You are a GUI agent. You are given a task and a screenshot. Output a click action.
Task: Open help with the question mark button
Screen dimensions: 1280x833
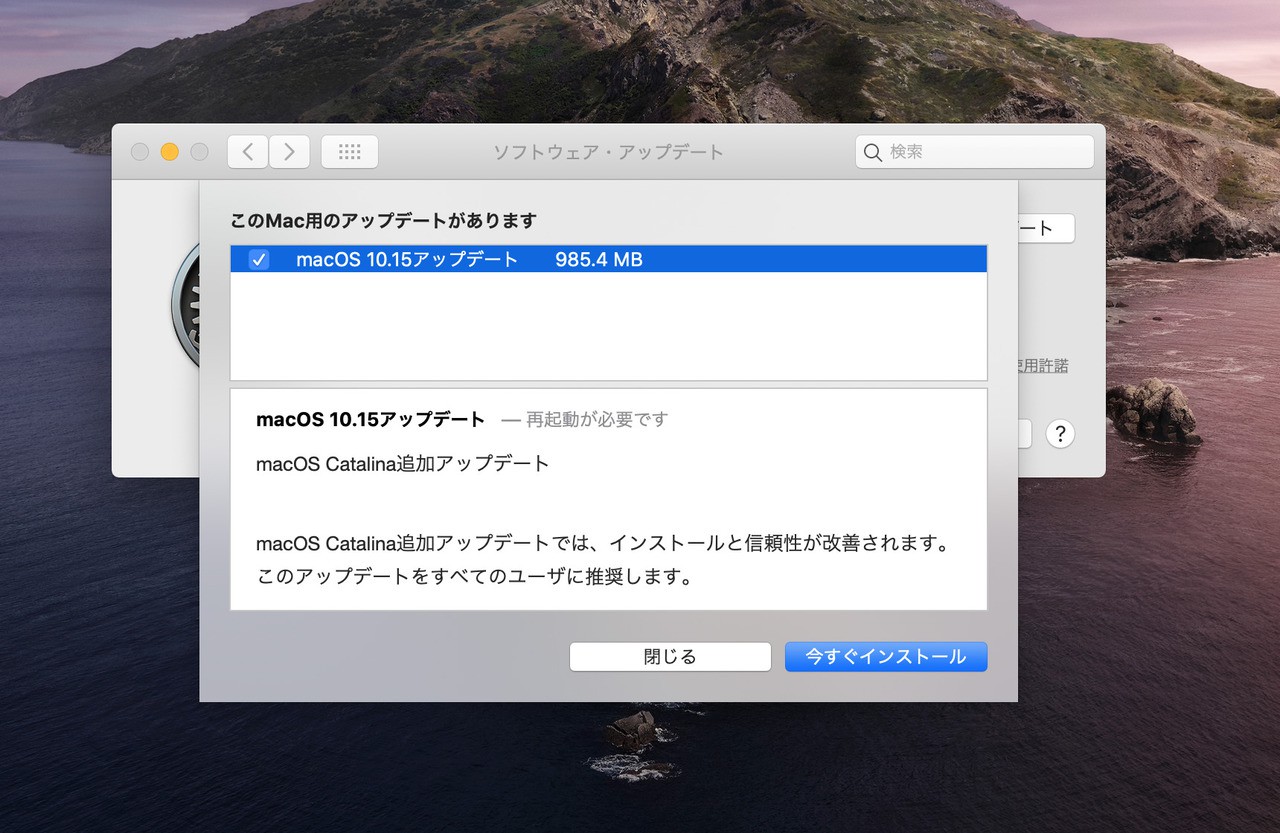(1060, 434)
